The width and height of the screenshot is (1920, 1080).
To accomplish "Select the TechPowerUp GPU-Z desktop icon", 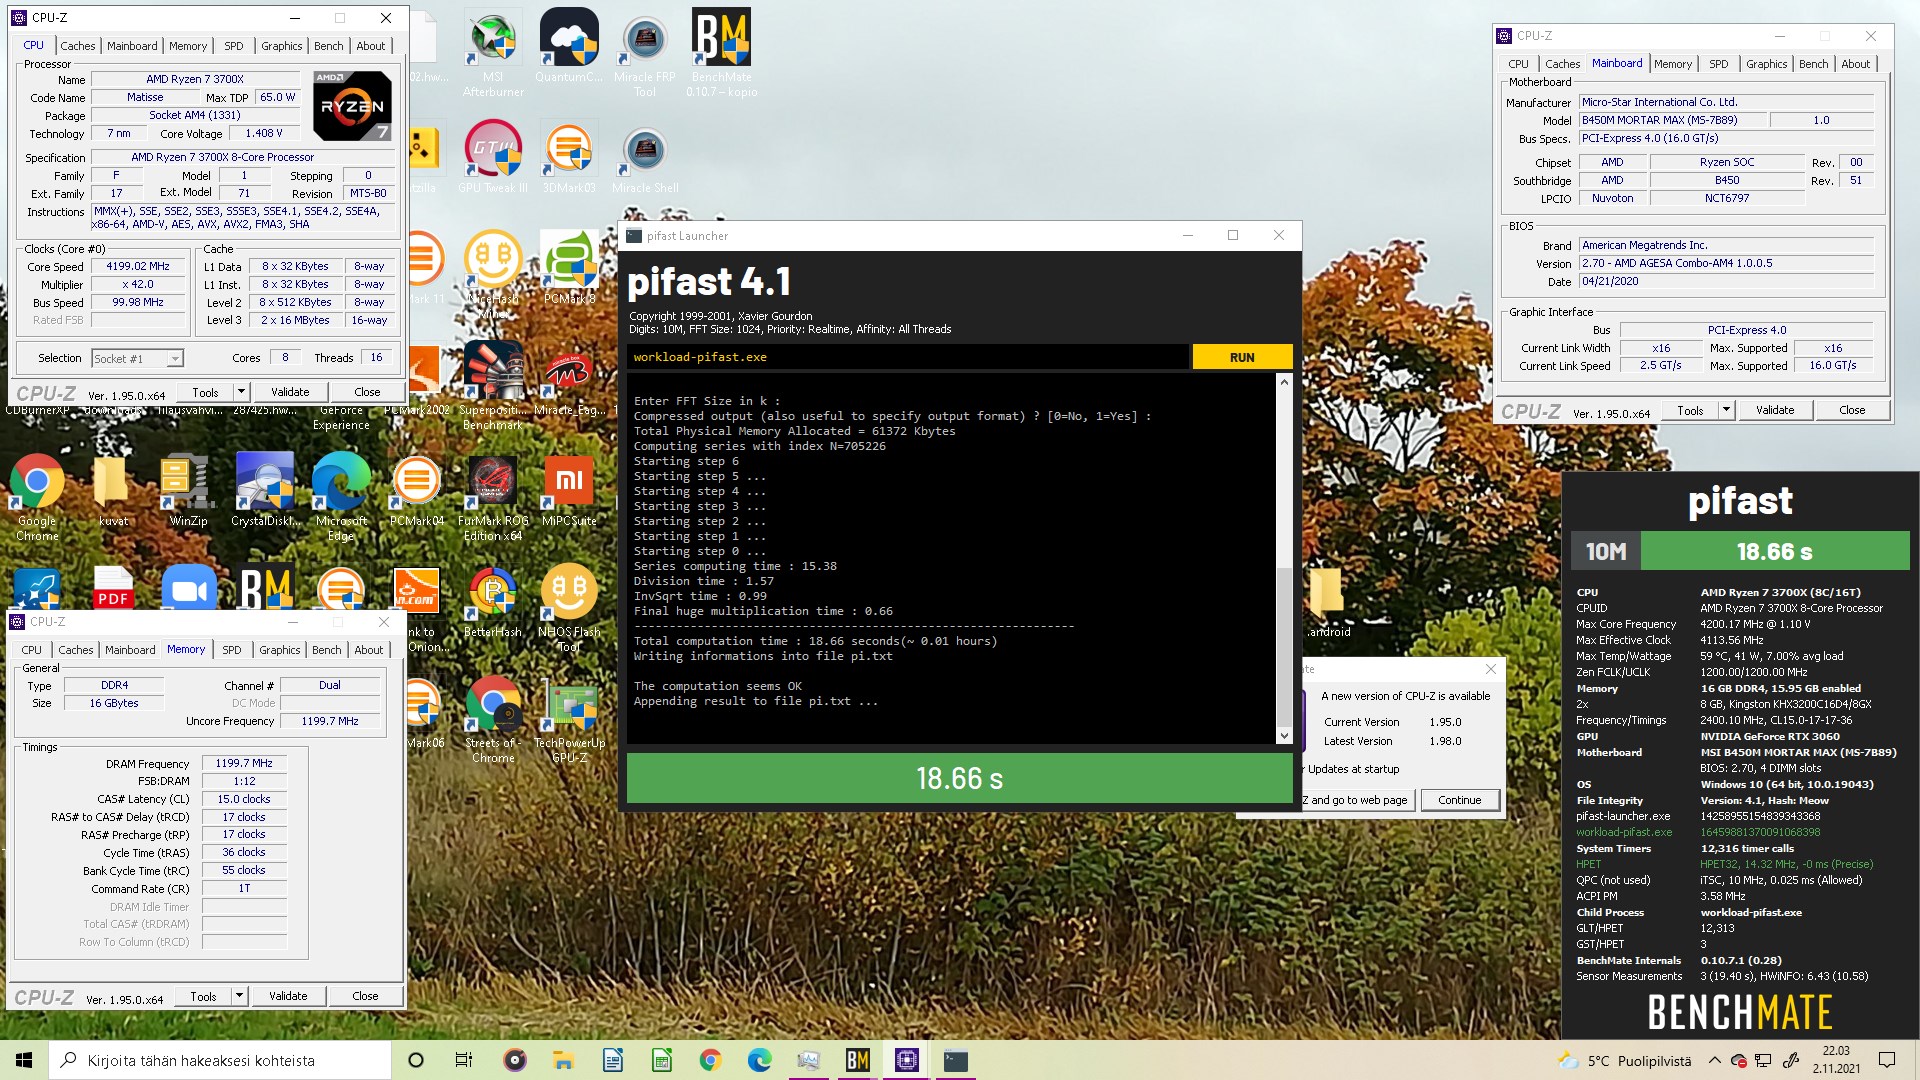I will pyautogui.click(x=569, y=719).
